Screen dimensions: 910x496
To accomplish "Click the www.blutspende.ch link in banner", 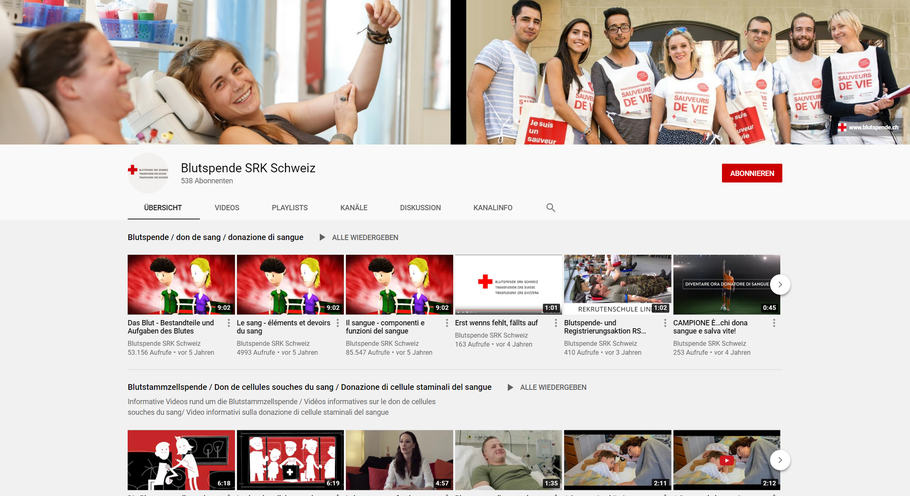I will [868, 127].
